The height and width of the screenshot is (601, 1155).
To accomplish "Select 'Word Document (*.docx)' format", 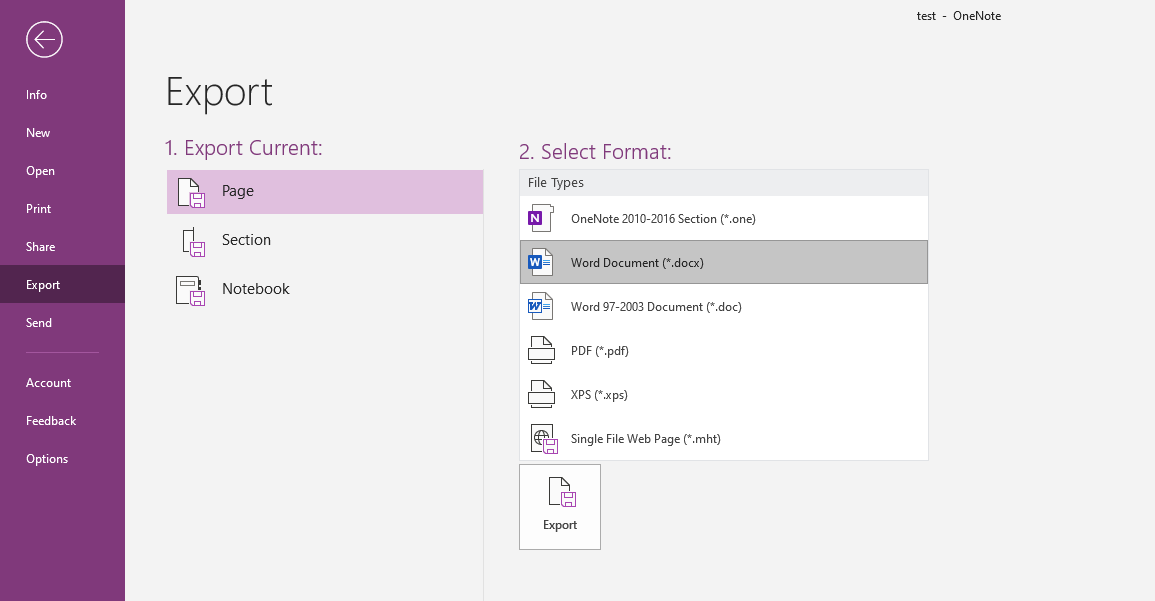I will tap(723, 262).
